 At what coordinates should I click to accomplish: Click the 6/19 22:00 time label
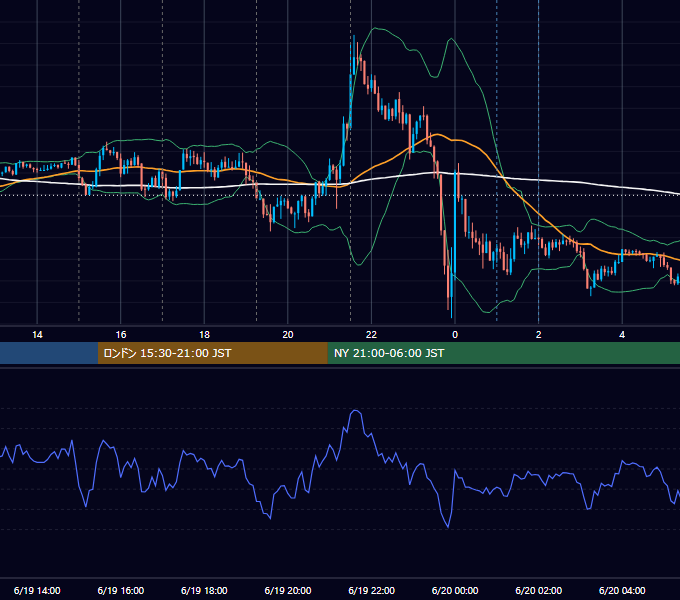372,590
